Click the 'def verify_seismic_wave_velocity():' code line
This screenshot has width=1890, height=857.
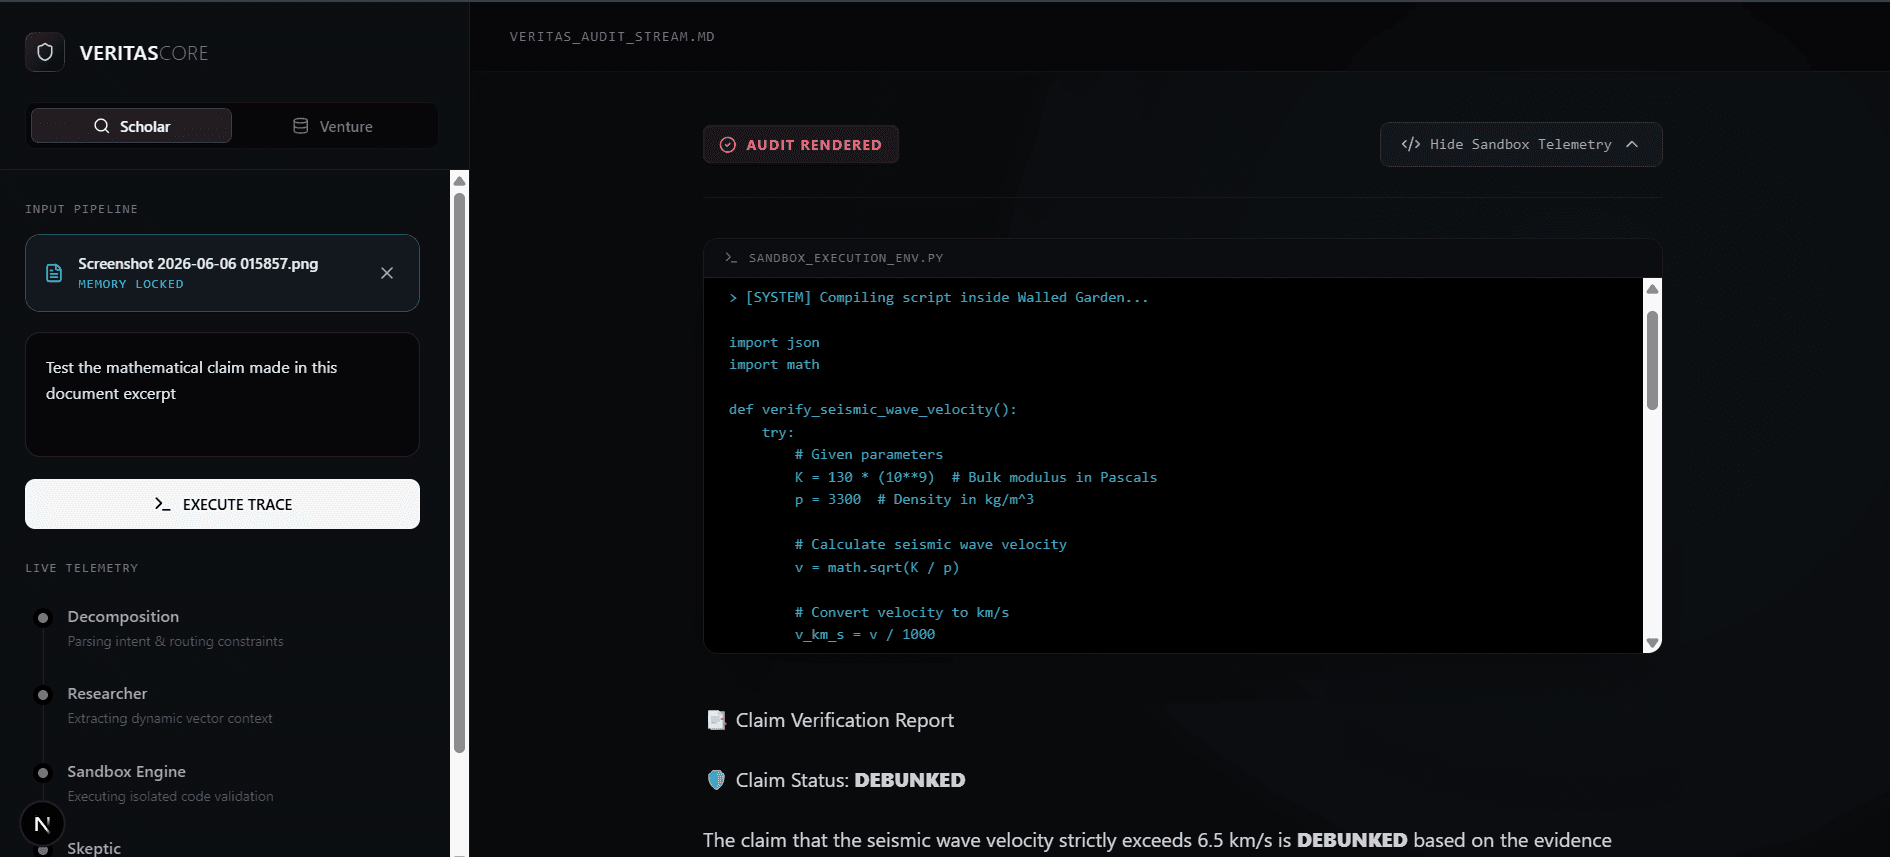click(873, 410)
